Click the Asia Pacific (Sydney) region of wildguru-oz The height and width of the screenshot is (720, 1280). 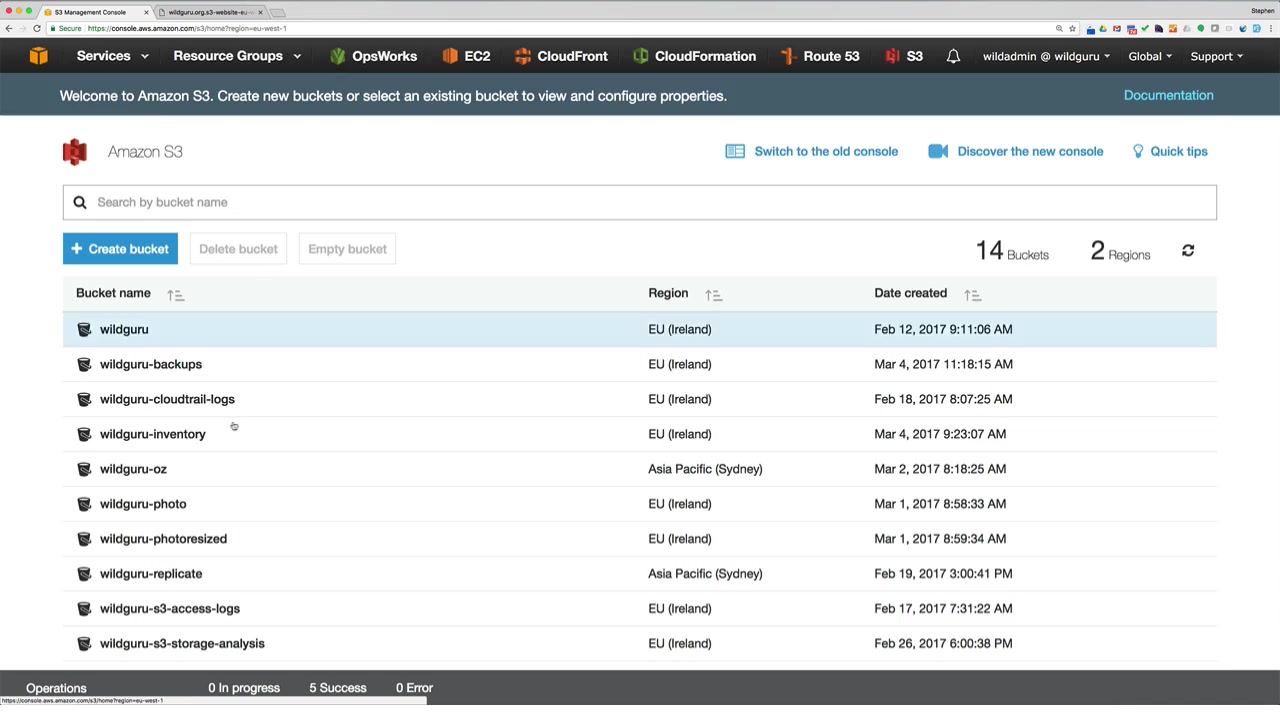tap(705, 469)
